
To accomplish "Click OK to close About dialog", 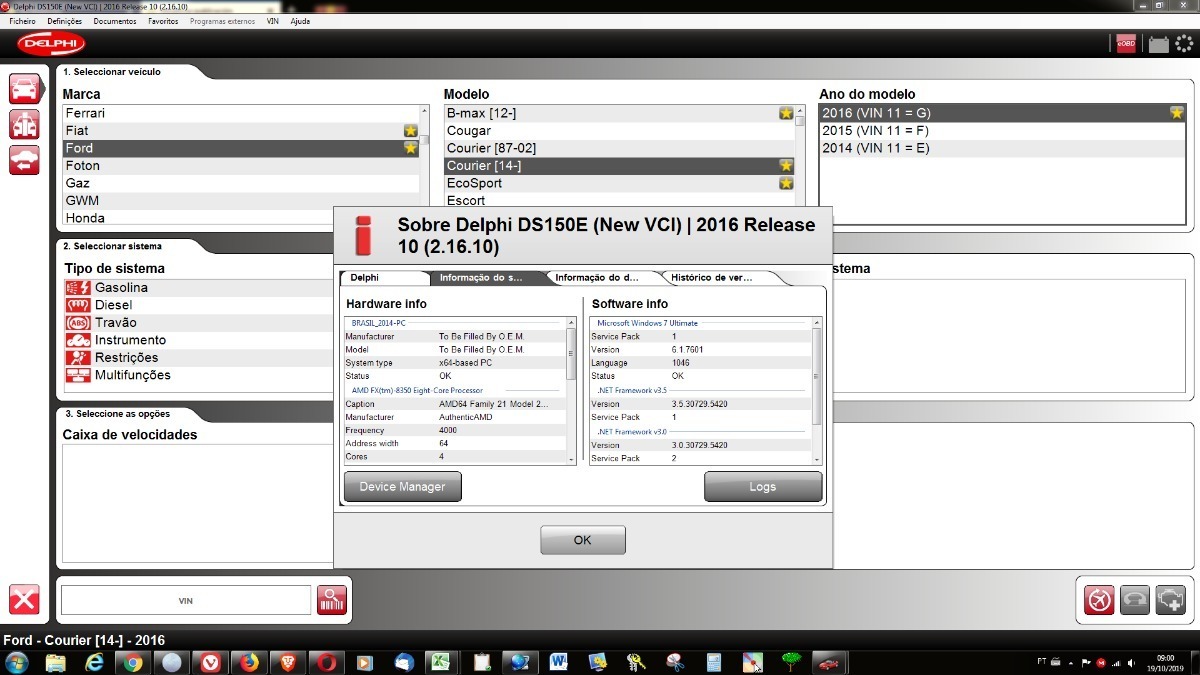I will (x=583, y=540).
